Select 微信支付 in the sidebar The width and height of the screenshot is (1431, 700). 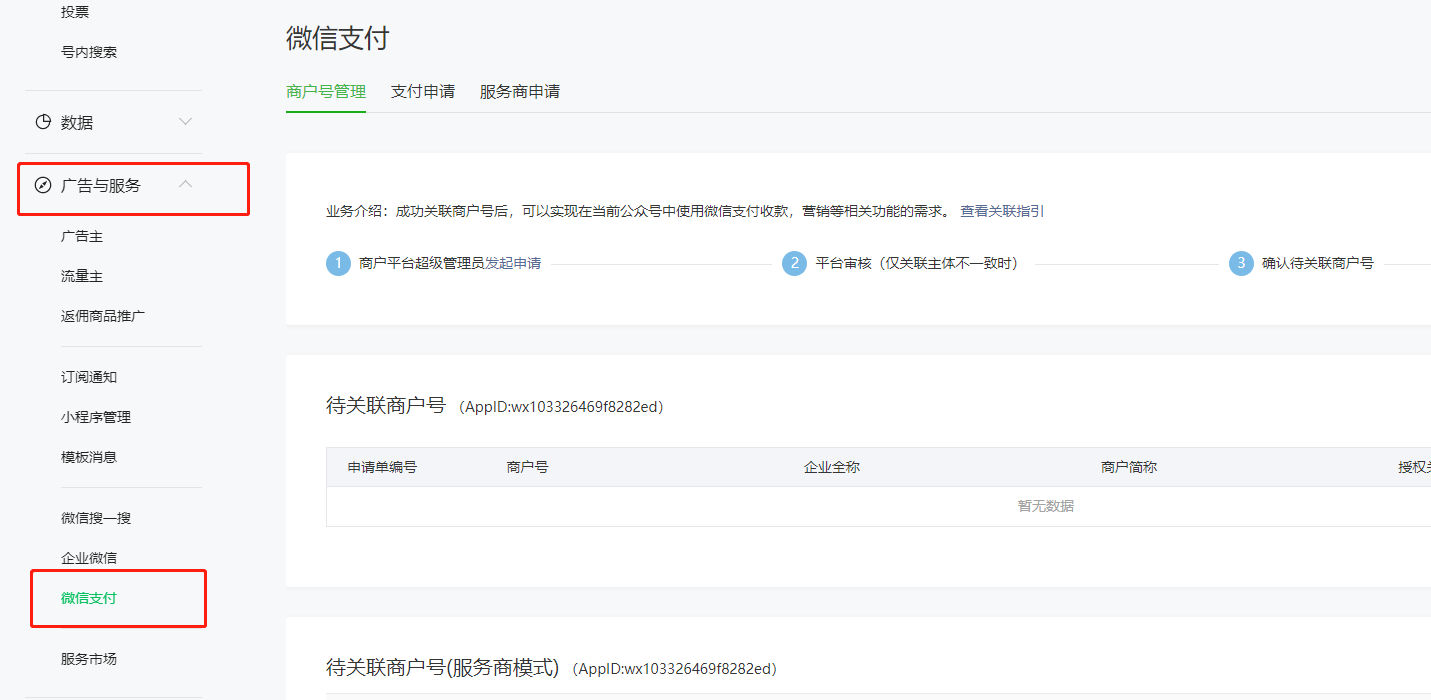89,598
